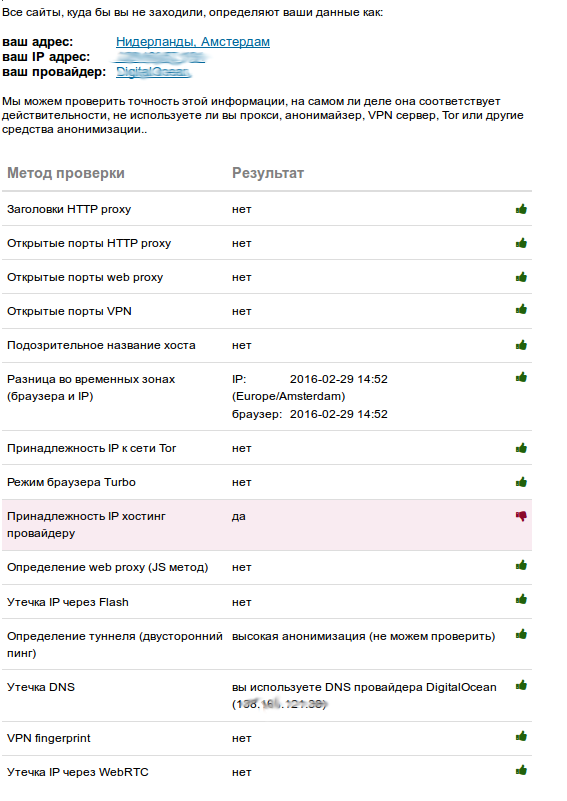
Task: Click thumbs-up icon for Определение туннеля
Action: pos(521,634)
